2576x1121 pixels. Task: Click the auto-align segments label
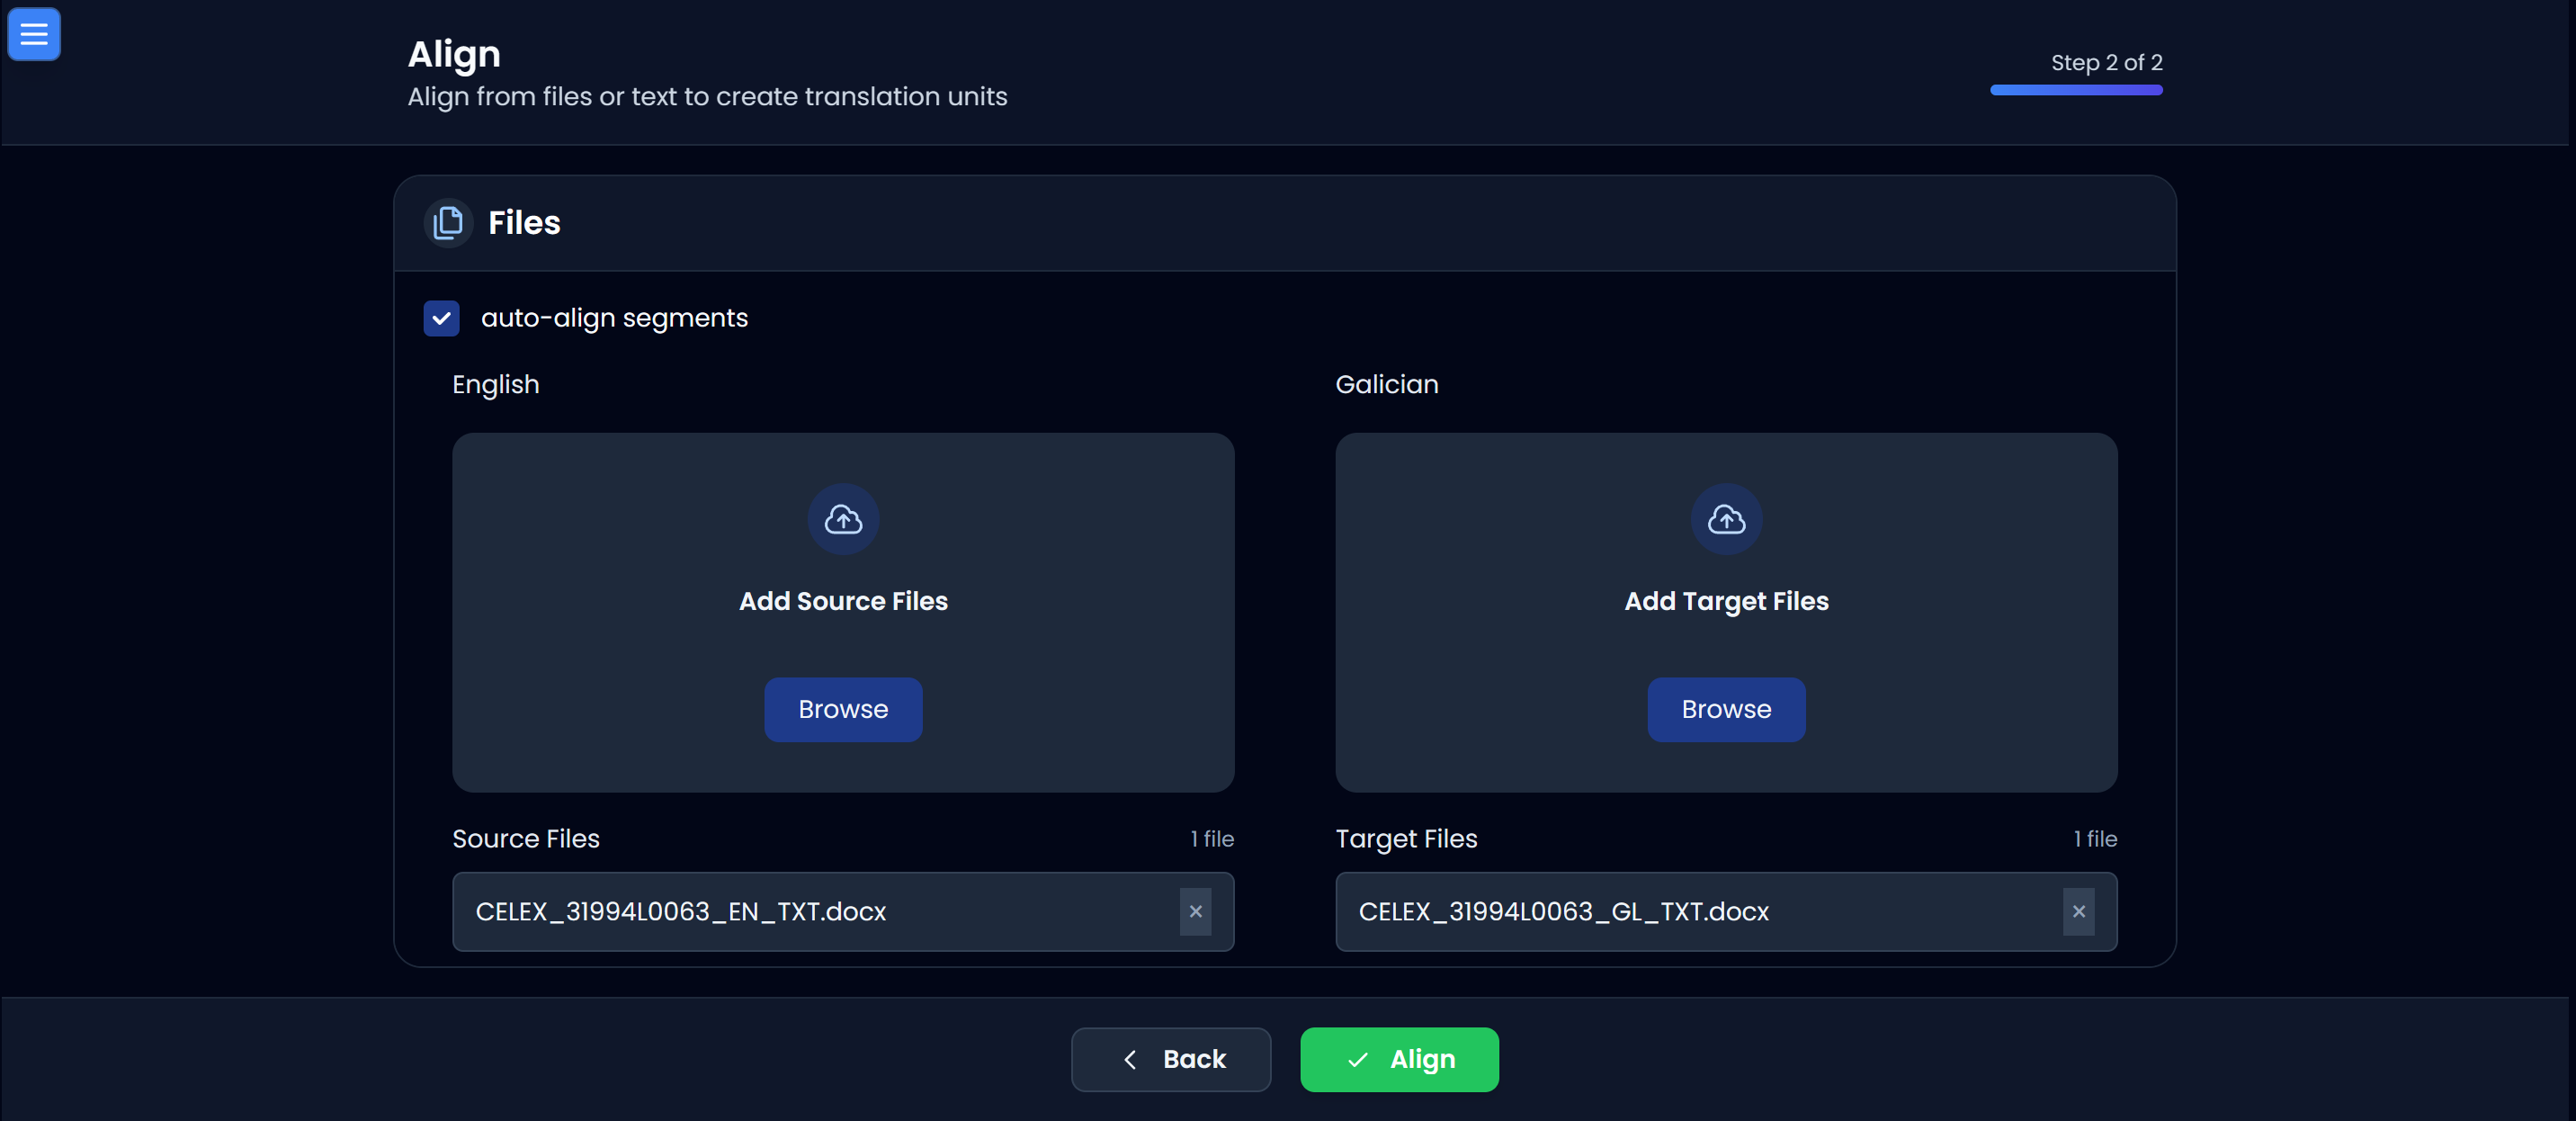(614, 318)
